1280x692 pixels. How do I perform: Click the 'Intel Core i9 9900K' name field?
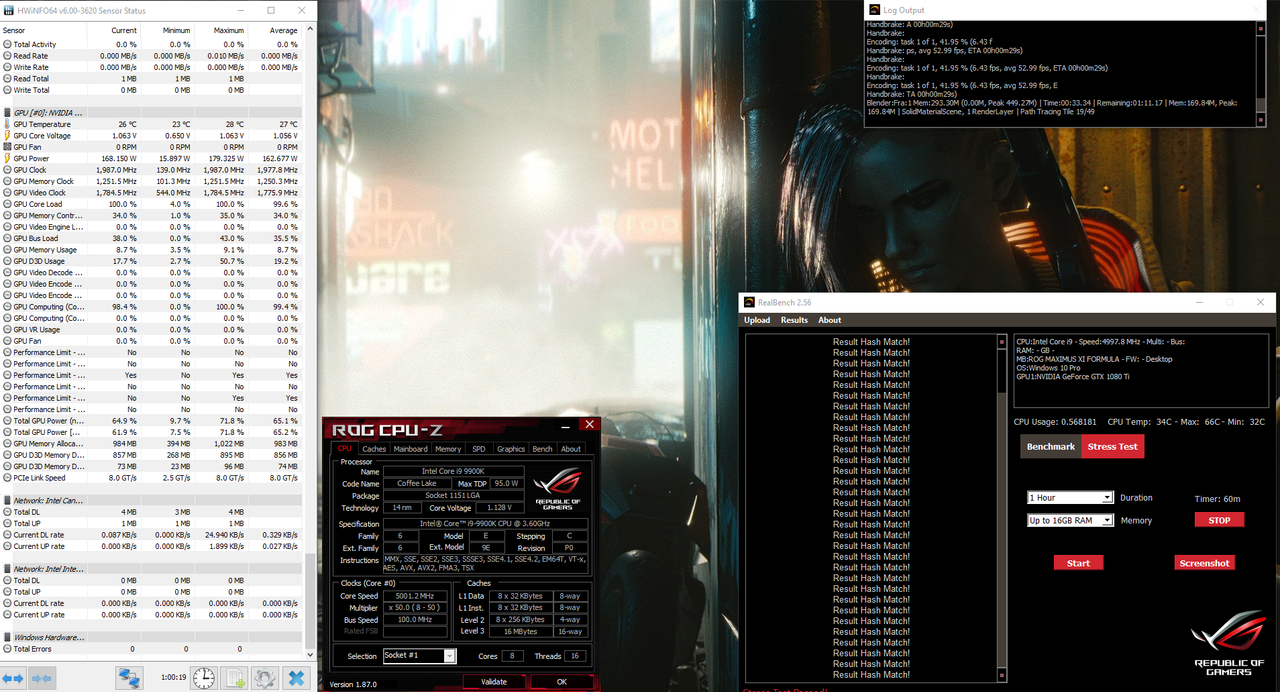pos(456,471)
